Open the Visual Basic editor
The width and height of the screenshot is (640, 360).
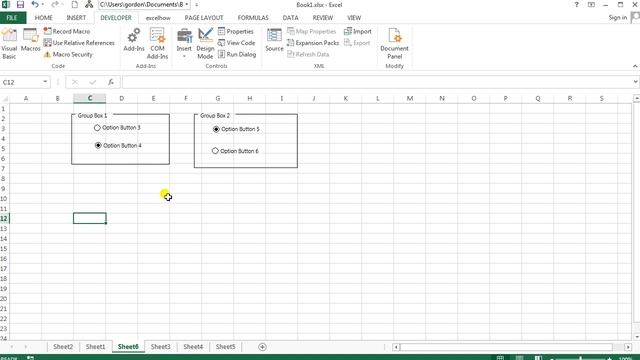pos(9,44)
